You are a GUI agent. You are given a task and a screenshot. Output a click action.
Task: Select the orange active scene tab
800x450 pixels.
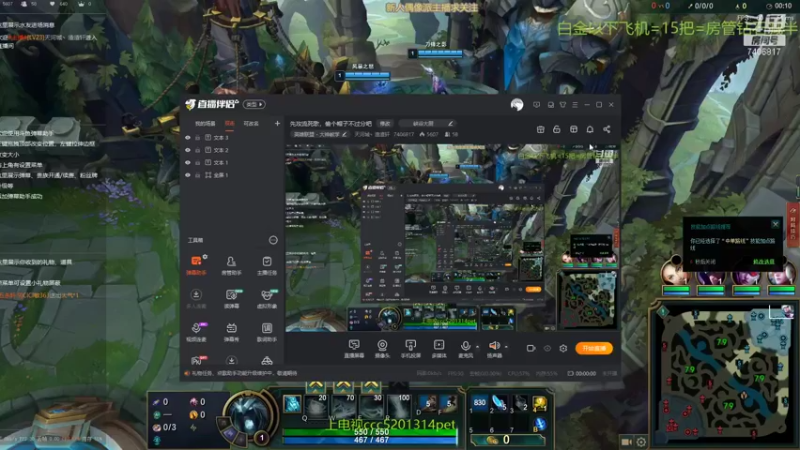[230, 123]
